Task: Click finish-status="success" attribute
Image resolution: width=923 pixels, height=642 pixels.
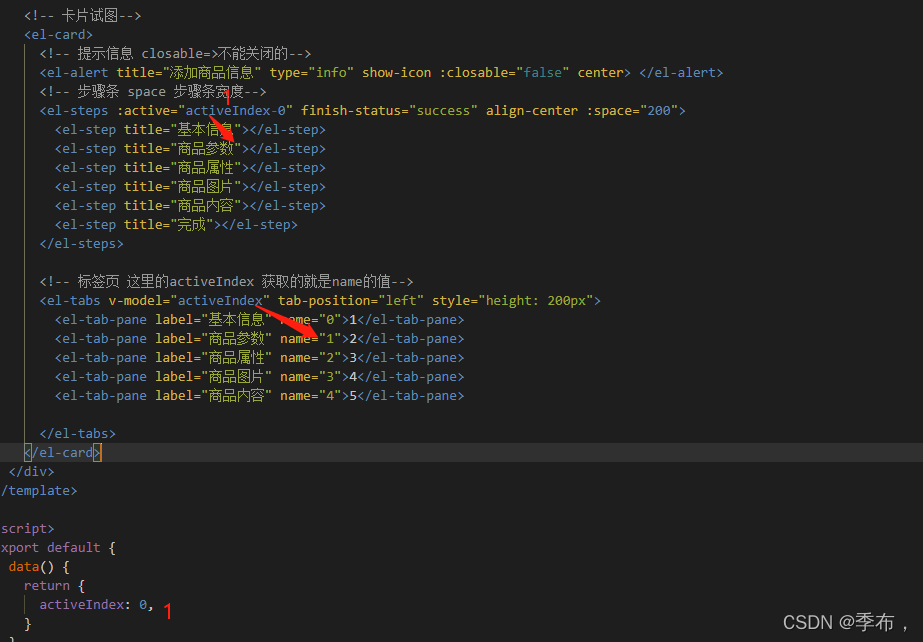Action: point(389,111)
